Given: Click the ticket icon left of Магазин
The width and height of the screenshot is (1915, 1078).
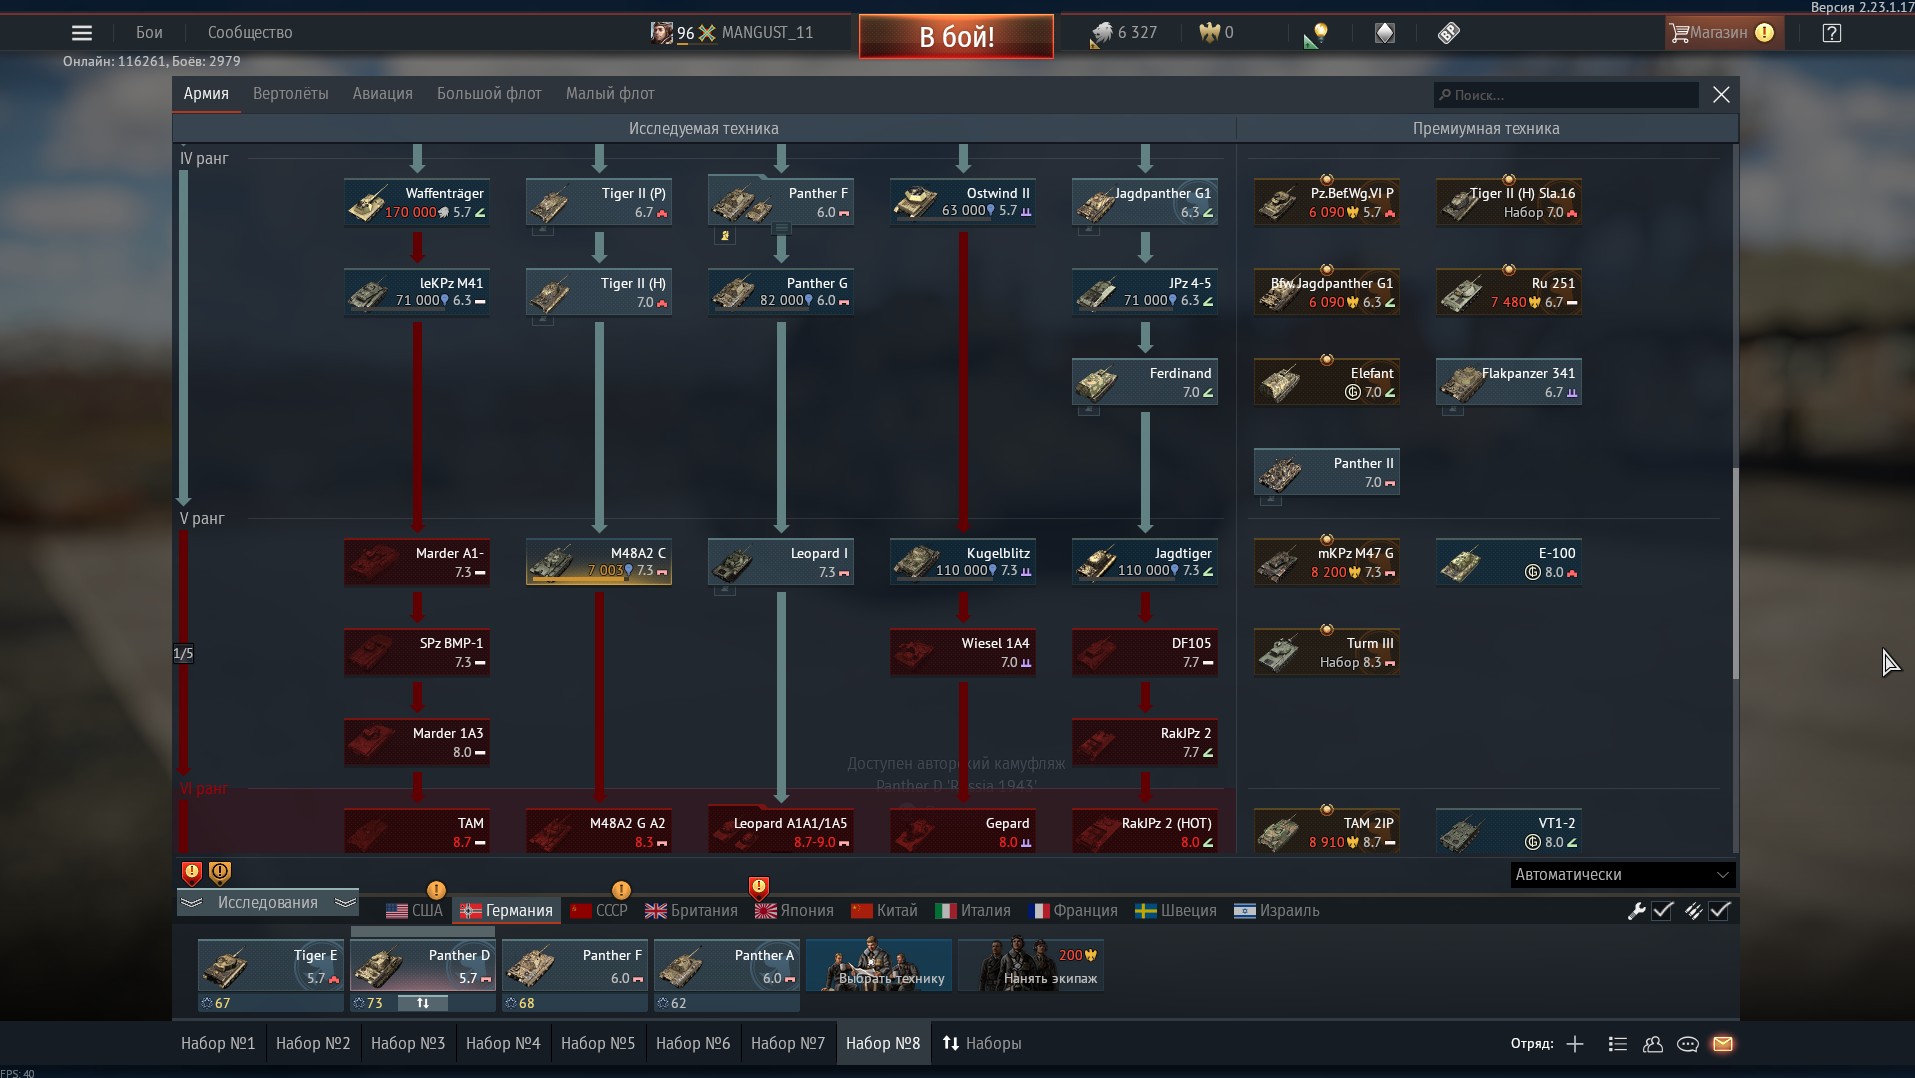Looking at the screenshot, I should (x=1449, y=33).
